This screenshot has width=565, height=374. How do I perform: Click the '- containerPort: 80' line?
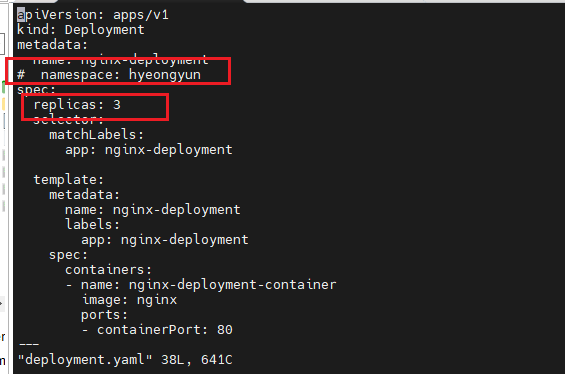click(x=157, y=330)
